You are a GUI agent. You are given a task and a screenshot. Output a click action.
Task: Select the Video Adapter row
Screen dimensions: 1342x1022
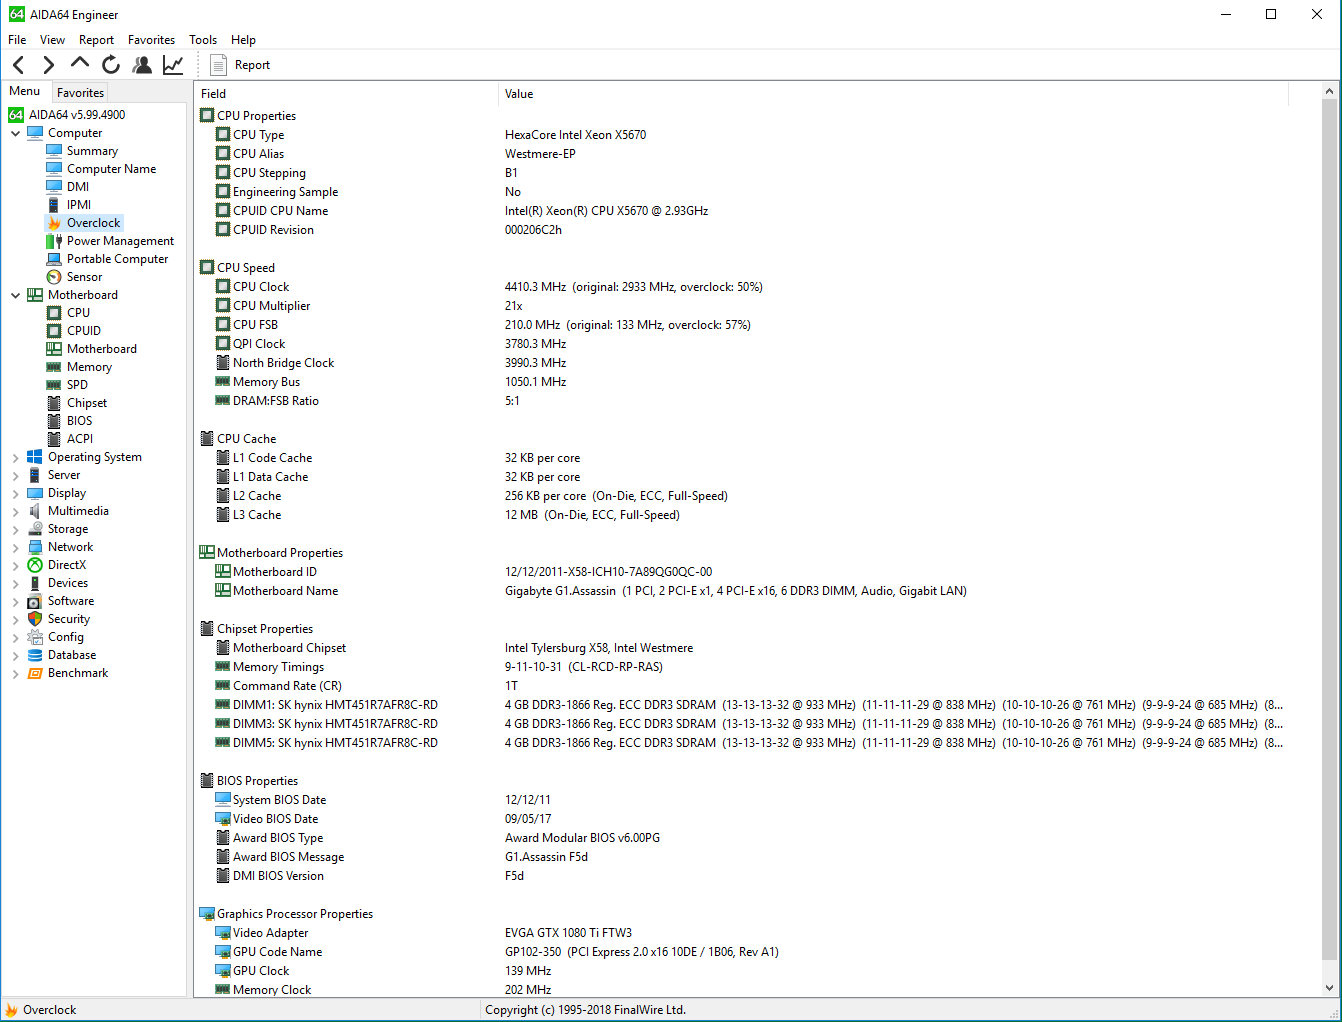[x=740, y=933]
